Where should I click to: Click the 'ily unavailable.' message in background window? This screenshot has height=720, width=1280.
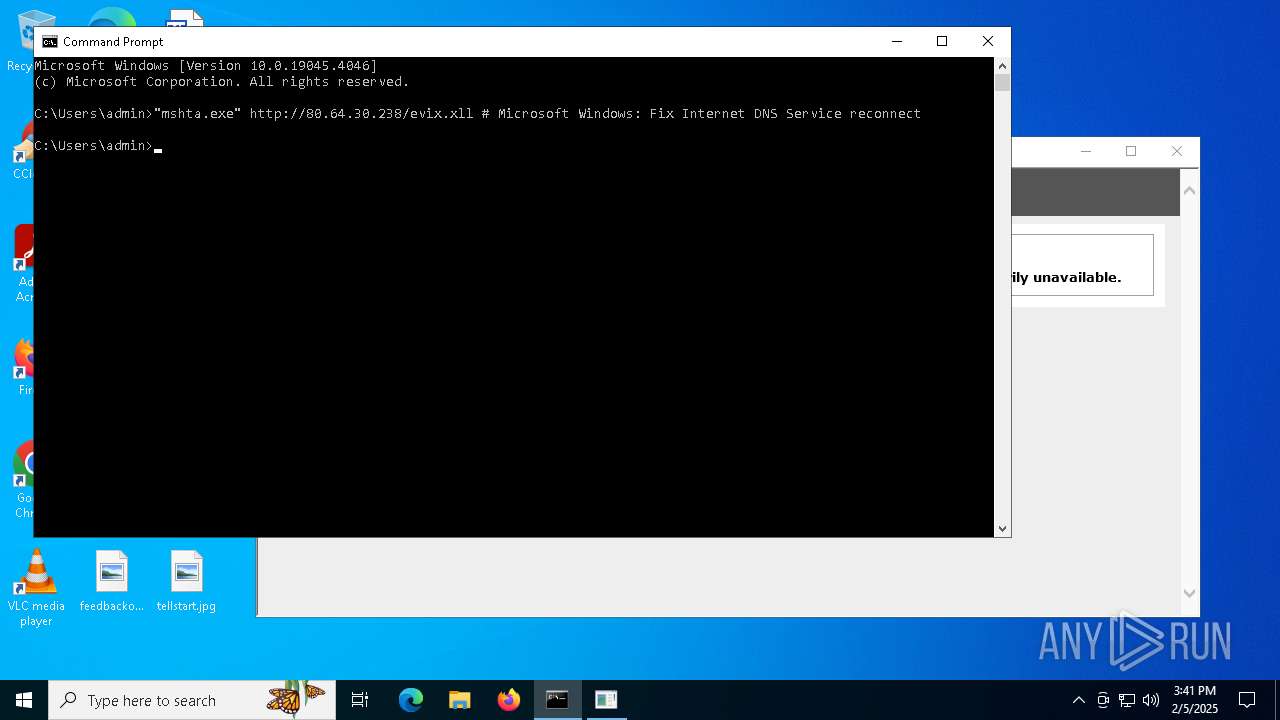(x=1066, y=278)
